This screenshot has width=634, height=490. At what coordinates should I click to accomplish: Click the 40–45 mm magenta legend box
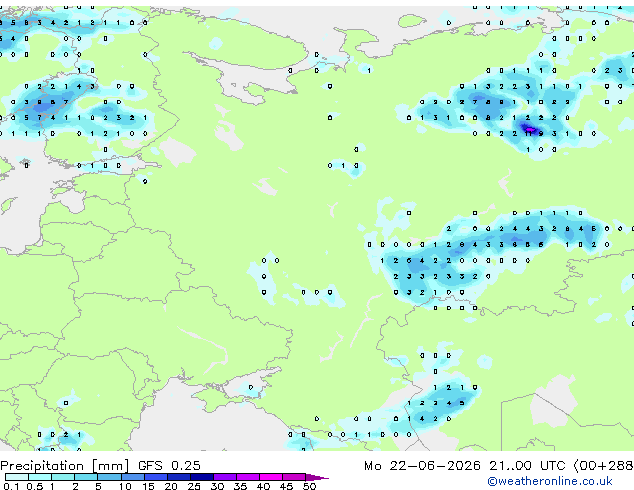[271, 477]
